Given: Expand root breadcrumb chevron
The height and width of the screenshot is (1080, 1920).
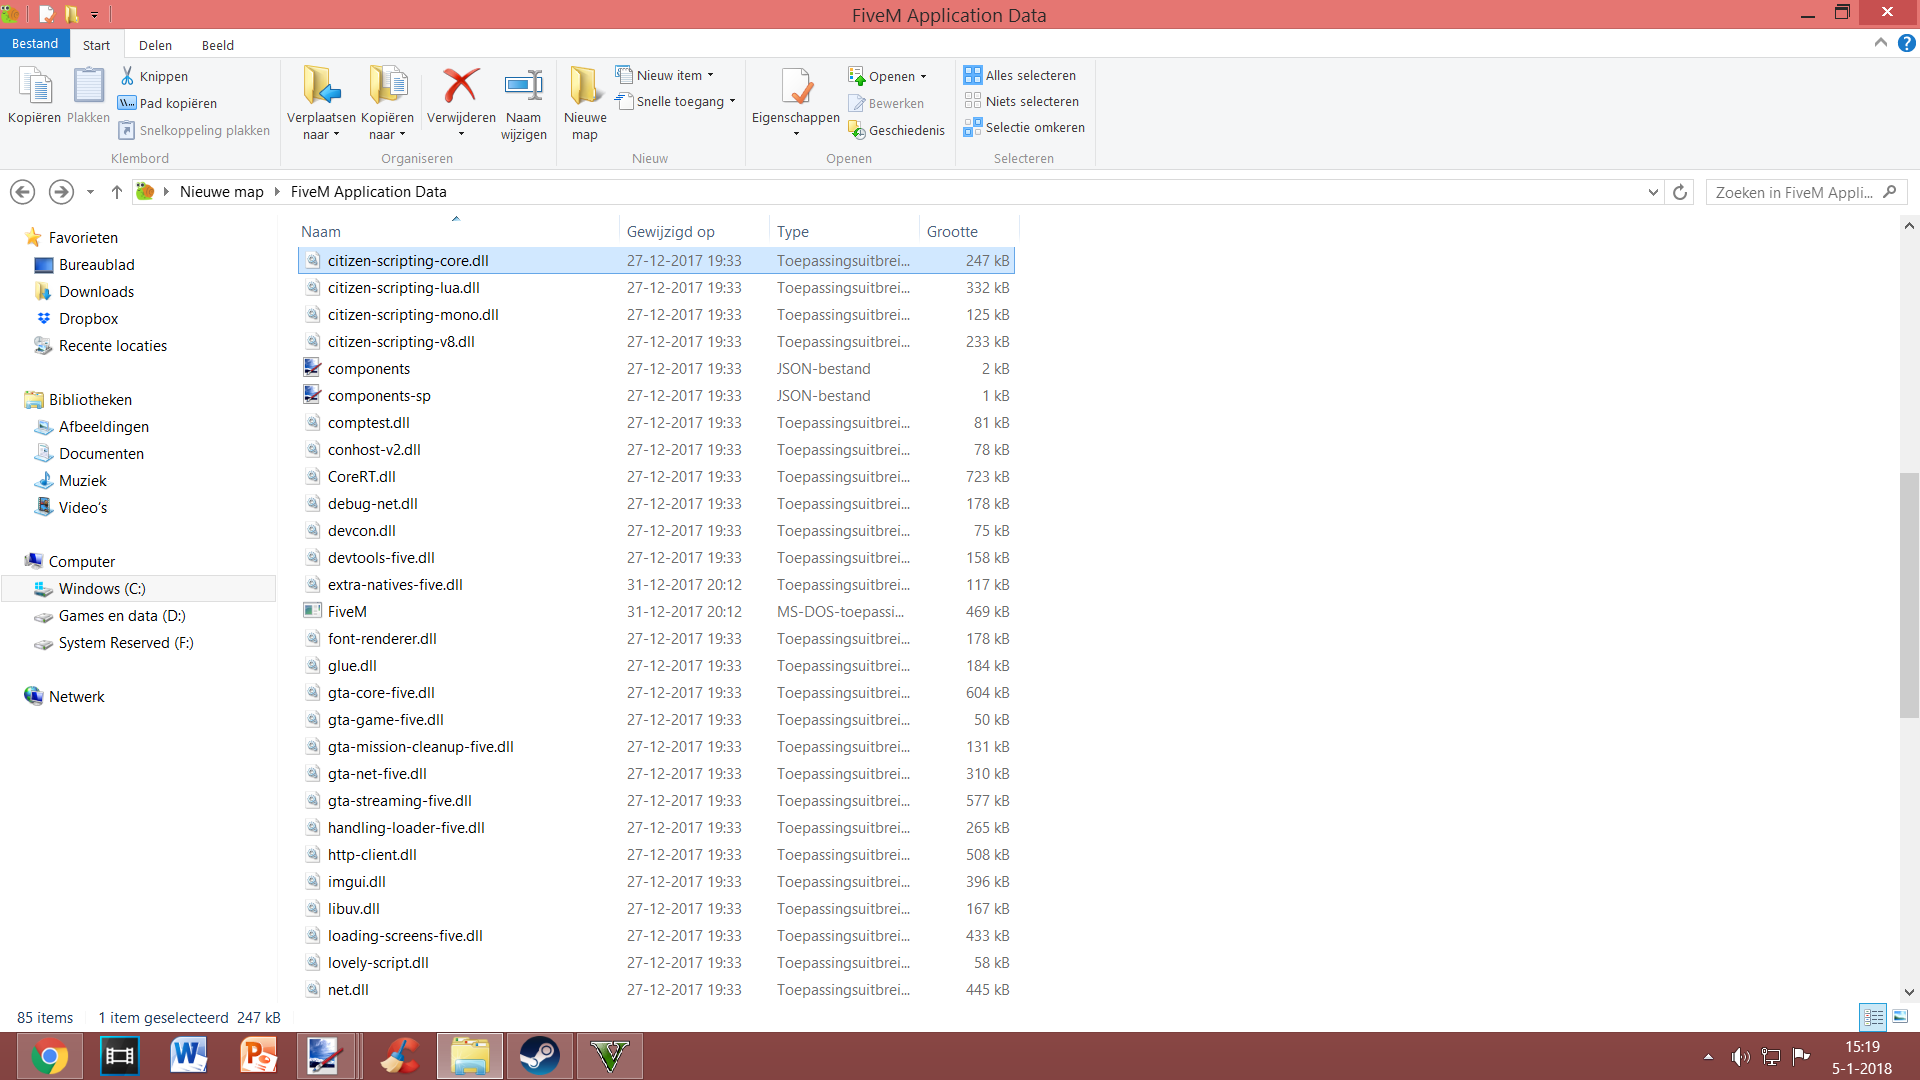Looking at the screenshot, I should pos(166,192).
